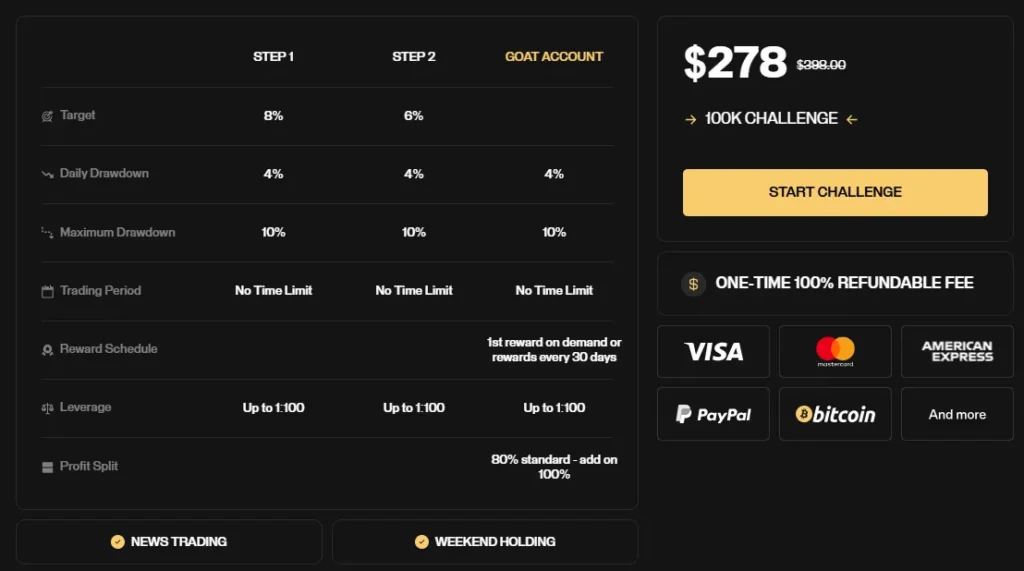
Task: Click the Trading Period calendar icon
Action: click(47, 291)
